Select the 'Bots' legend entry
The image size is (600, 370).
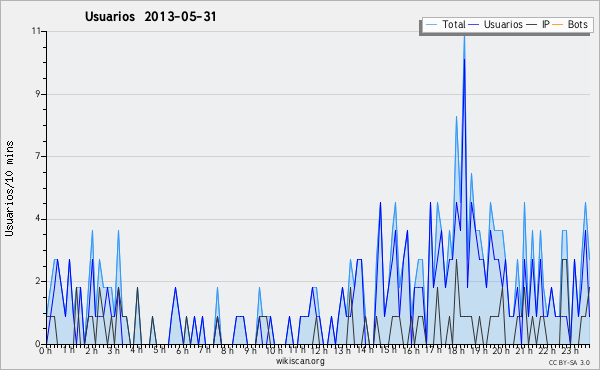click(570, 24)
